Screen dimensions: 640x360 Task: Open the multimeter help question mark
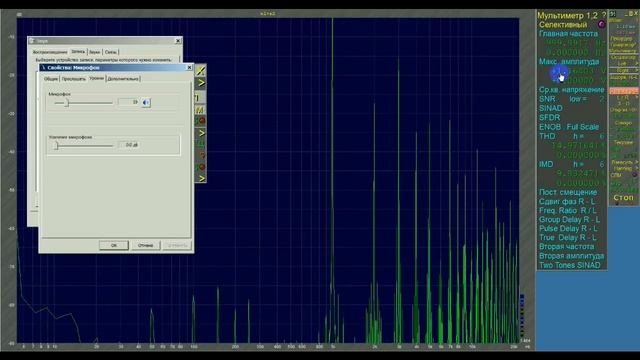pos(604,16)
